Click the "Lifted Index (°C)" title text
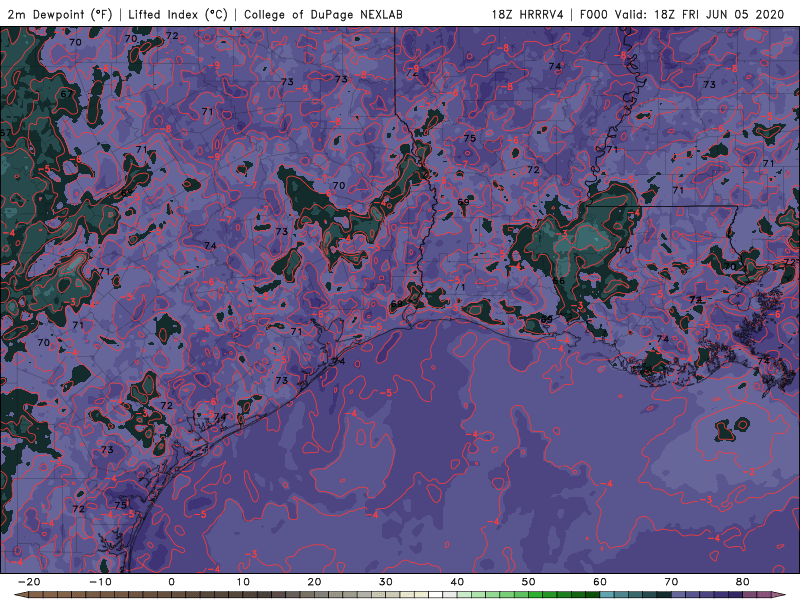This screenshot has width=800, height=600. pyautogui.click(x=178, y=15)
